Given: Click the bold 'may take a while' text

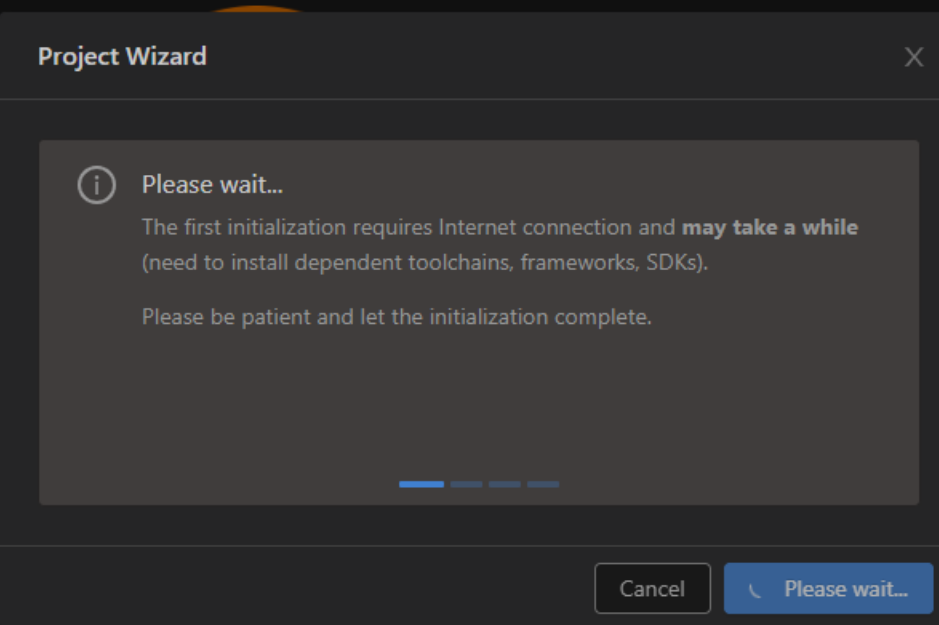Looking at the screenshot, I should click(x=770, y=227).
